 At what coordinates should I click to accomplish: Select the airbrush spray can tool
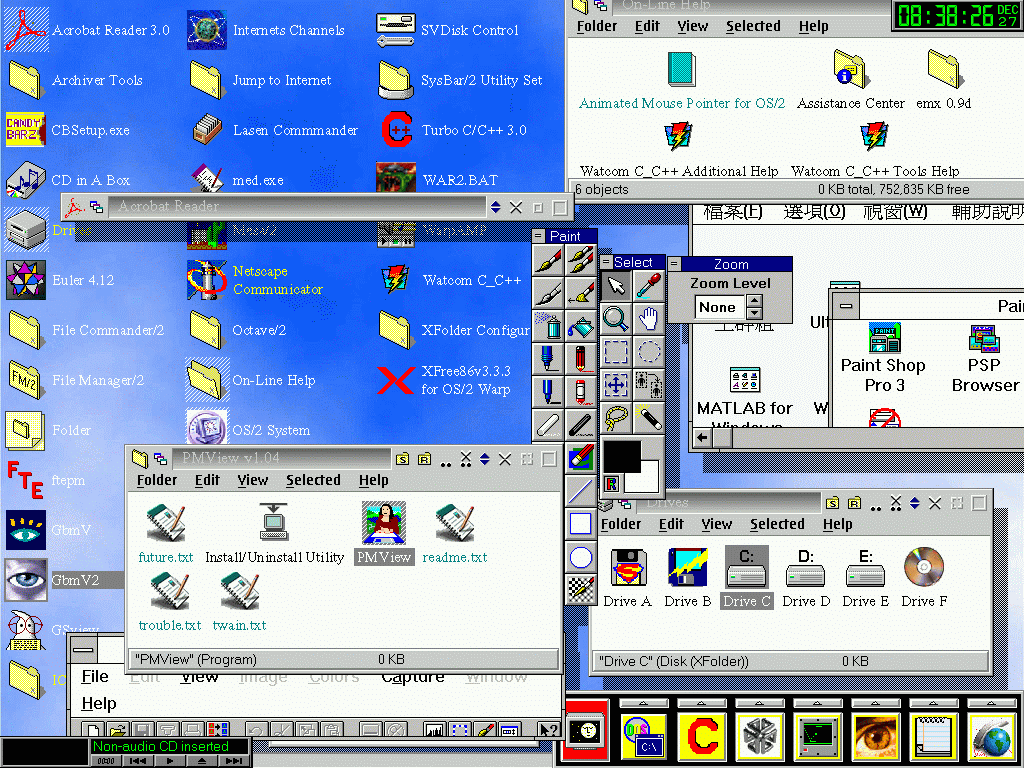tap(548, 326)
